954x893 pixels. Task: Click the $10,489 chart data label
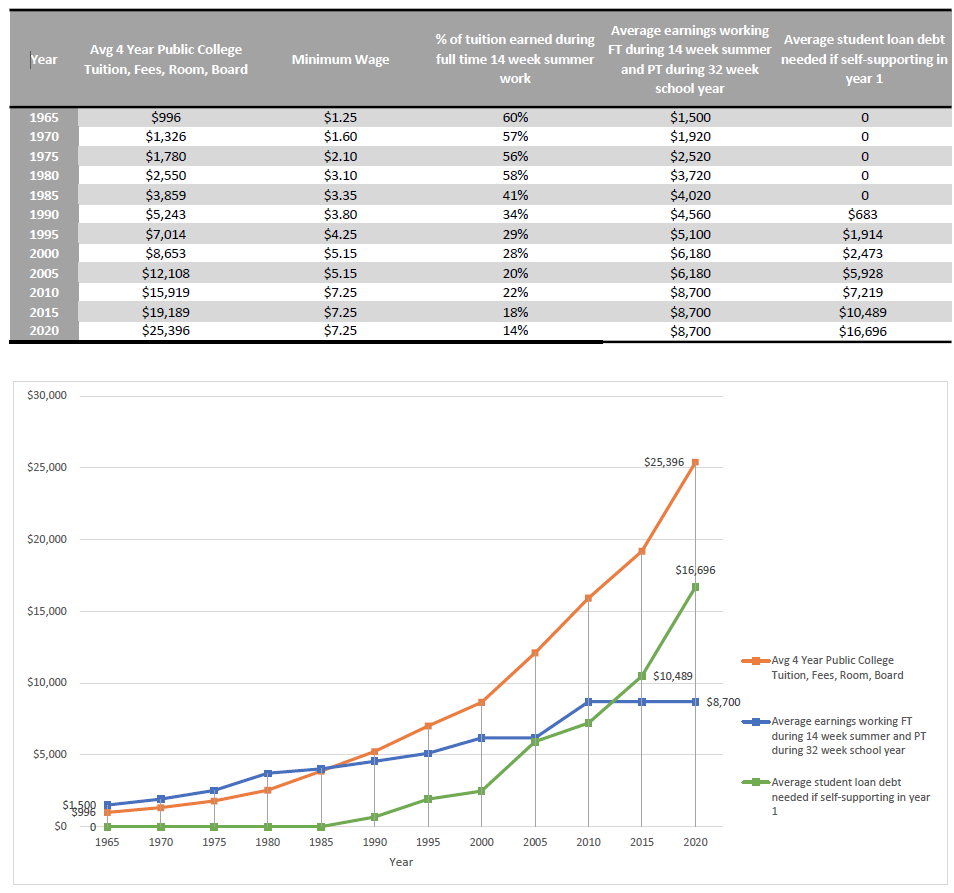pos(672,676)
